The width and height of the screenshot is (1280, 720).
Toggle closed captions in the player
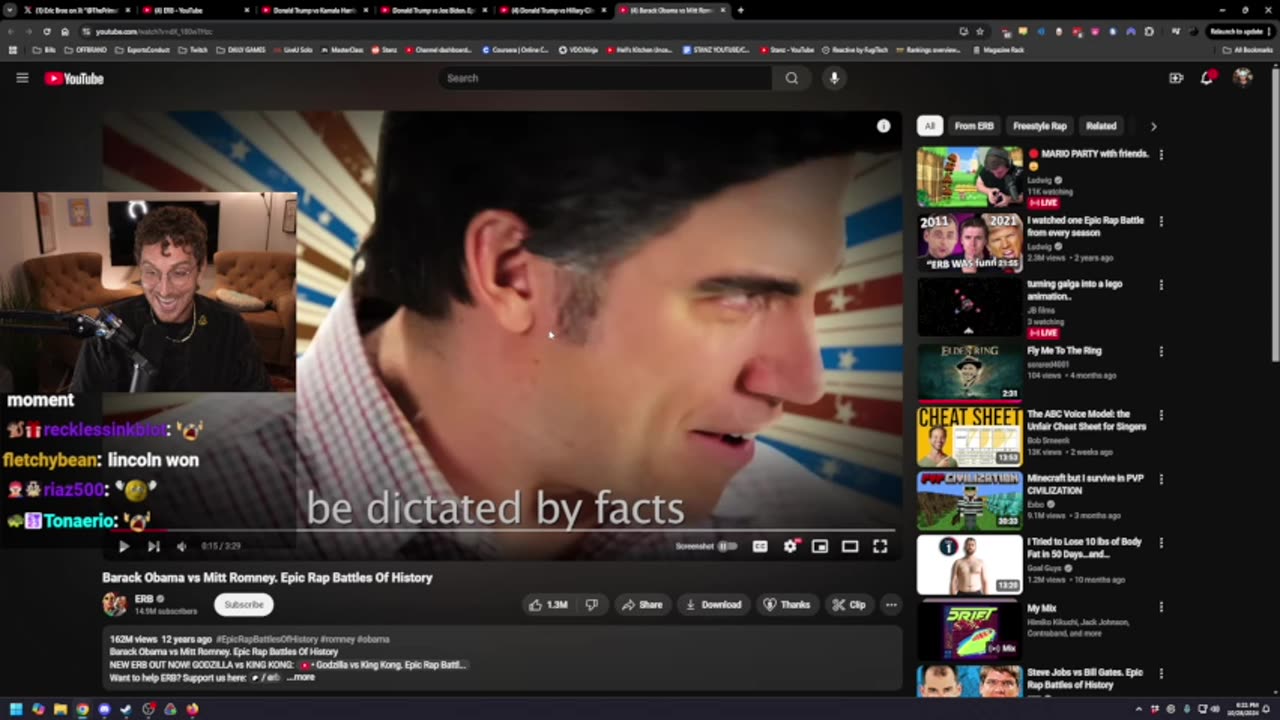[760, 546]
